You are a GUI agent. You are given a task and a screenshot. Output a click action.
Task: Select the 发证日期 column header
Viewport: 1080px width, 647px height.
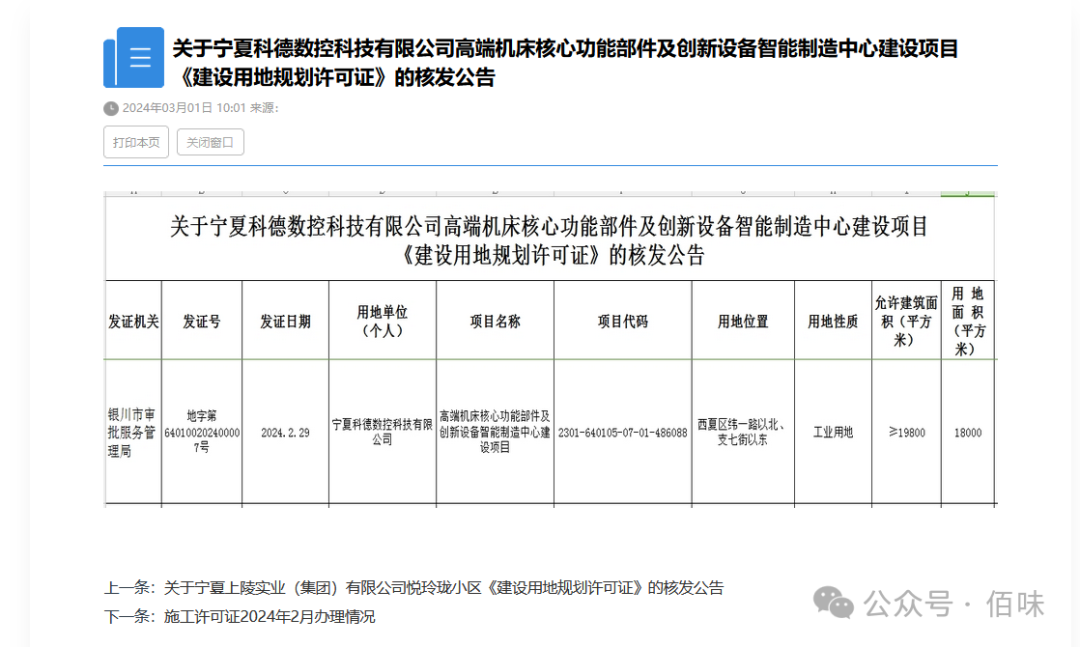point(285,321)
